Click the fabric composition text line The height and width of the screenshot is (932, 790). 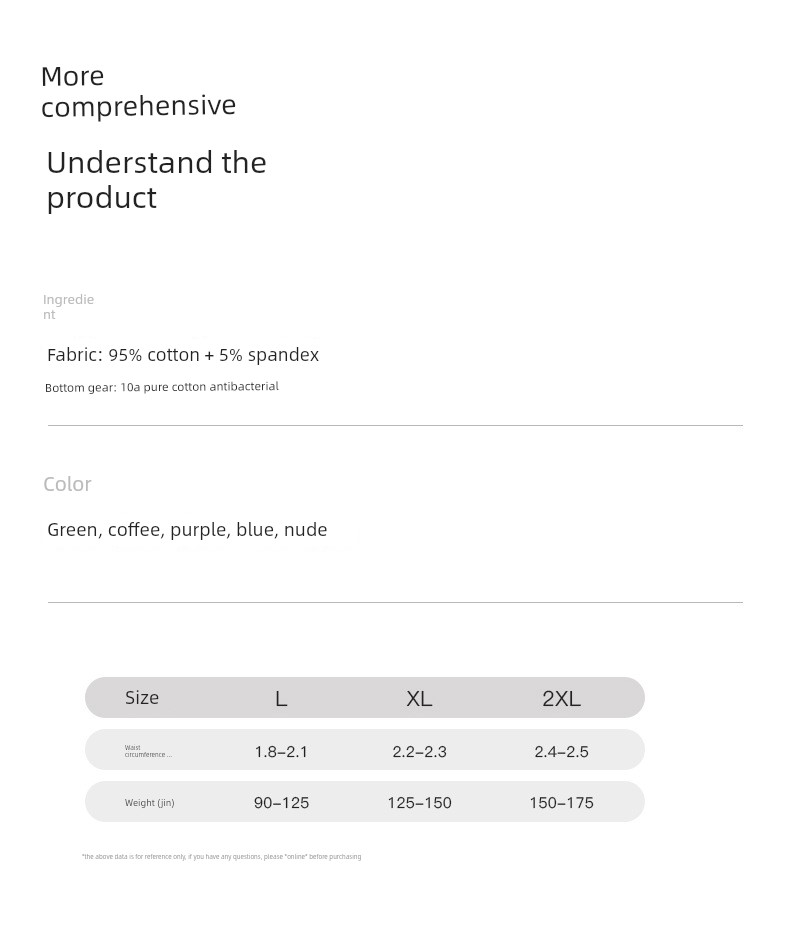183,355
